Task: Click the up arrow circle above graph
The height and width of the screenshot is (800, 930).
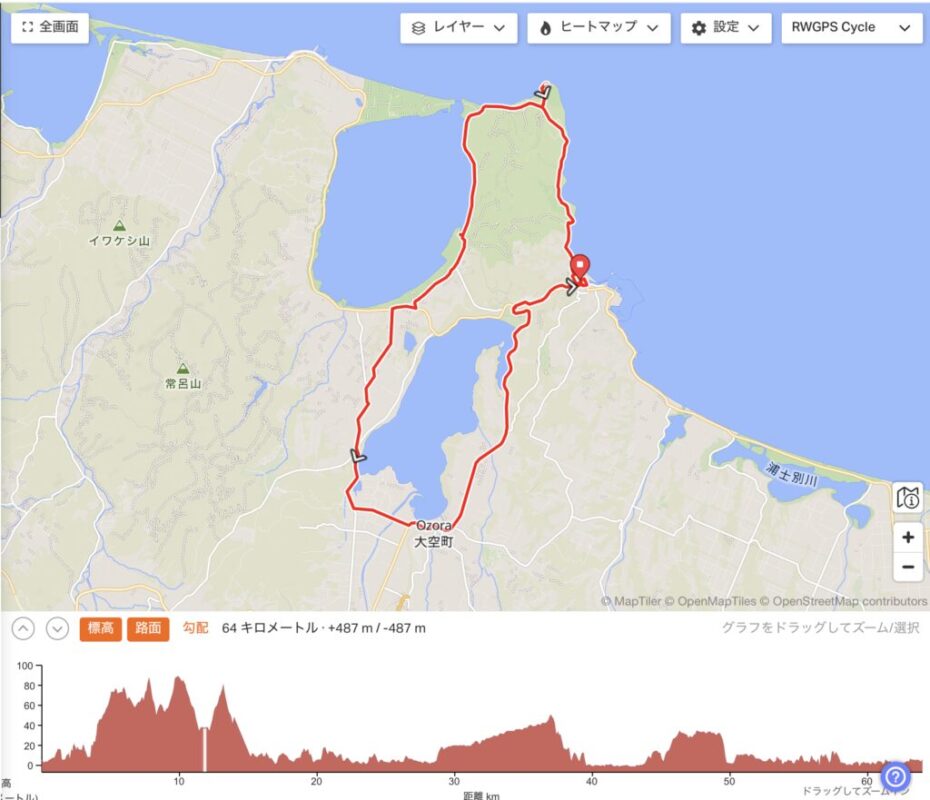Action: [23, 629]
